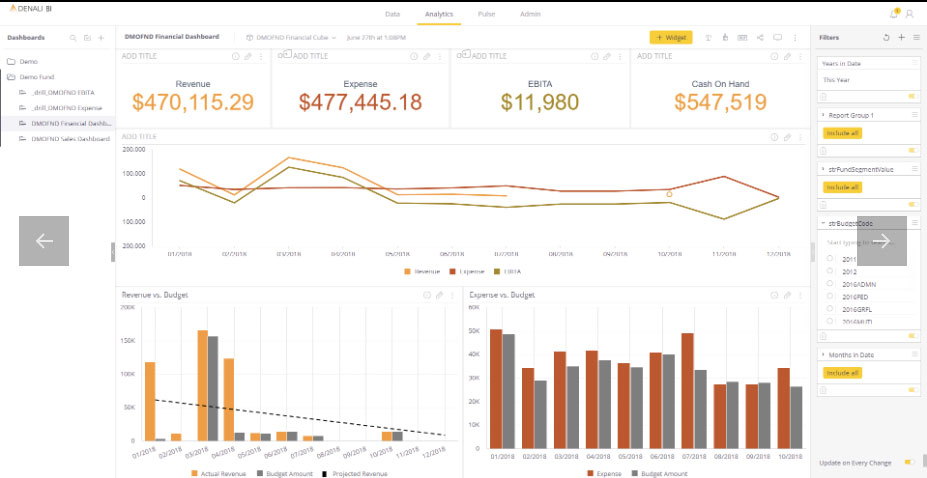This screenshot has height=478, width=927.
Task: Show info for the Cash On Hand widget
Action: click(x=774, y=57)
